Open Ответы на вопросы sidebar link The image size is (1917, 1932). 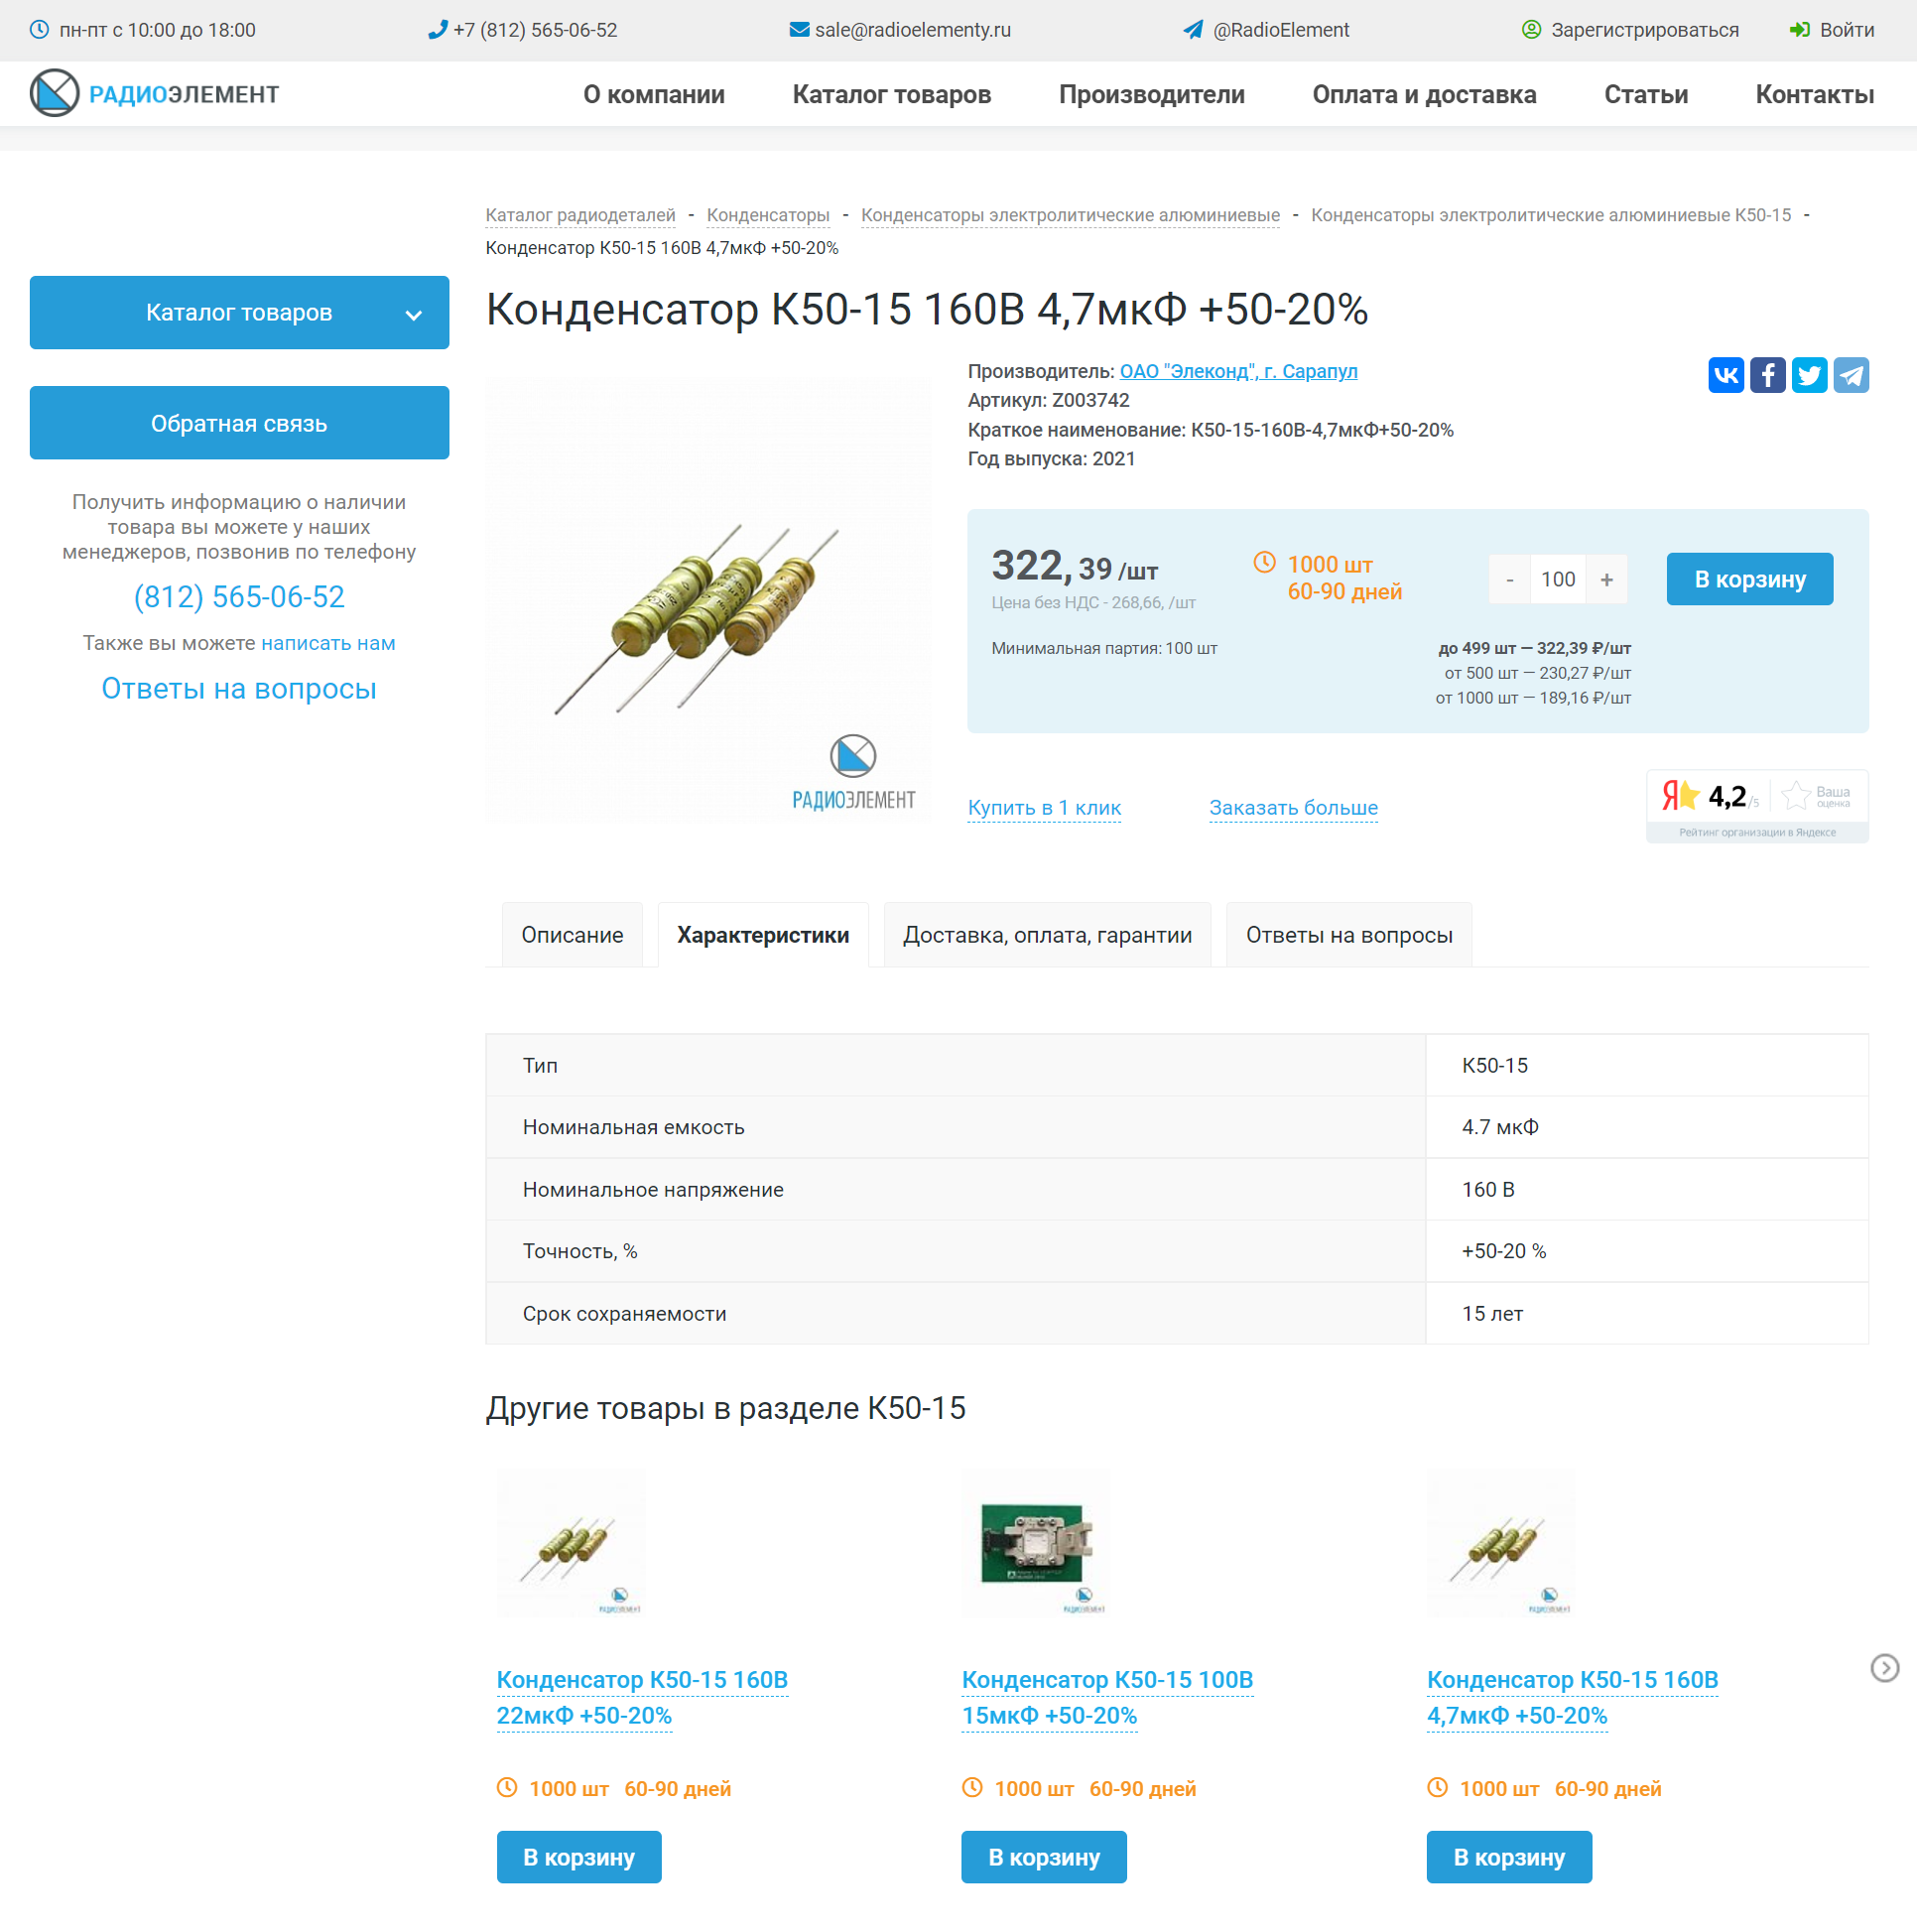coord(239,688)
